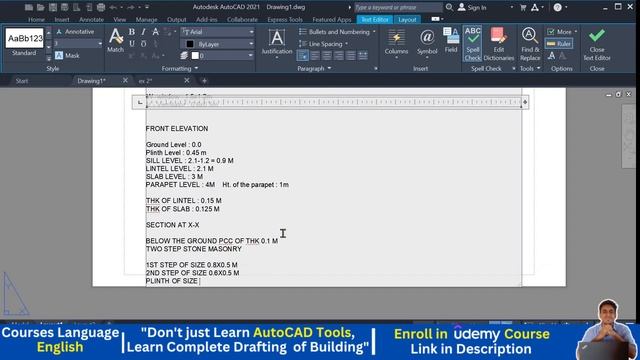Open Find & Replace
Viewport: 640px width, 360px height.
point(530,44)
